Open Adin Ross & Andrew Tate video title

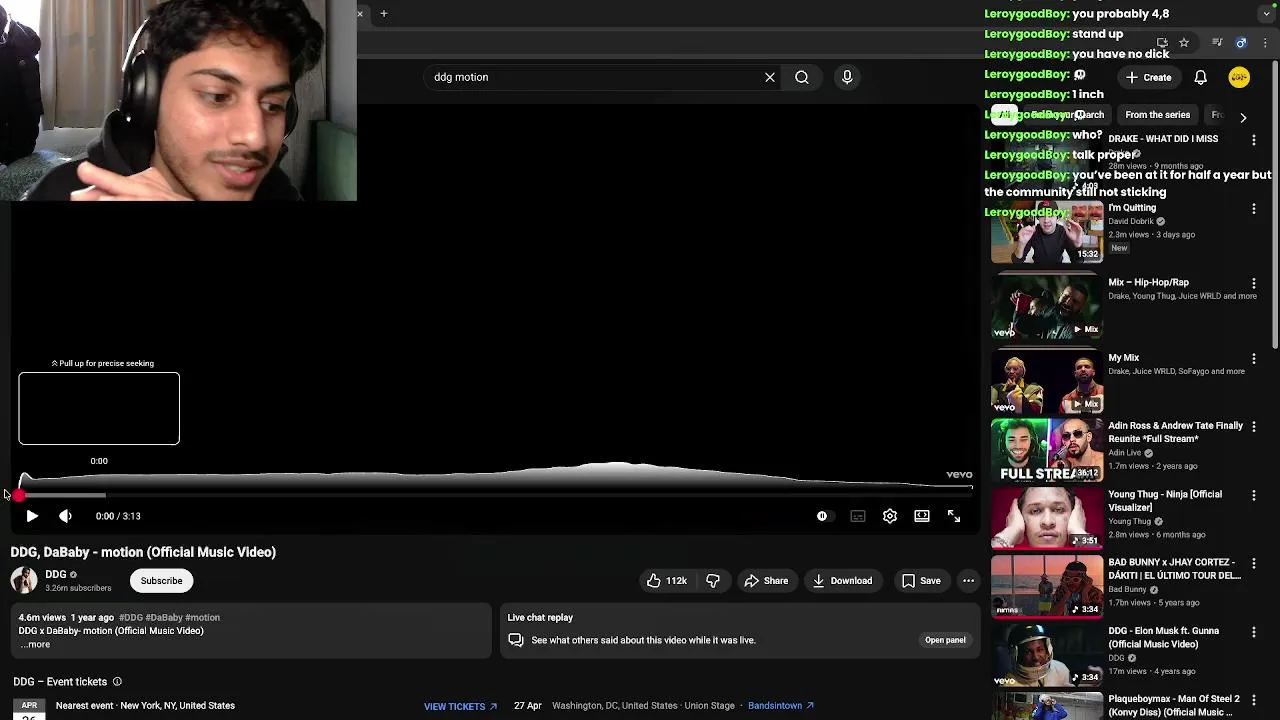point(1175,432)
